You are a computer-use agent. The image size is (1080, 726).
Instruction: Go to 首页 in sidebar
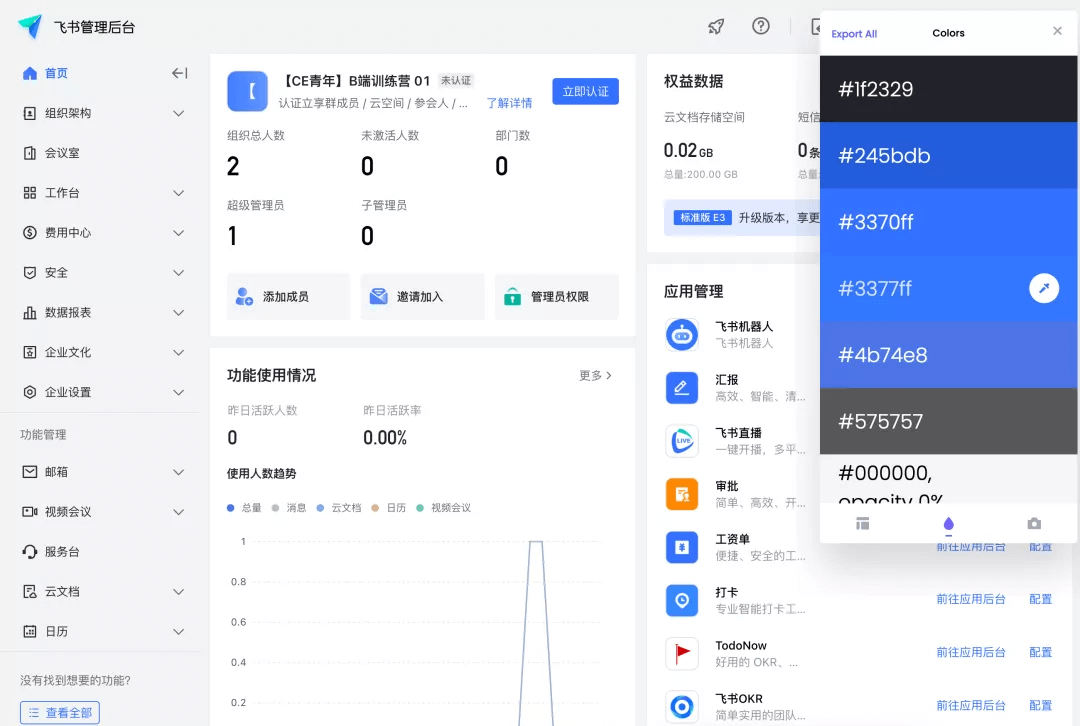coord(56,73)
